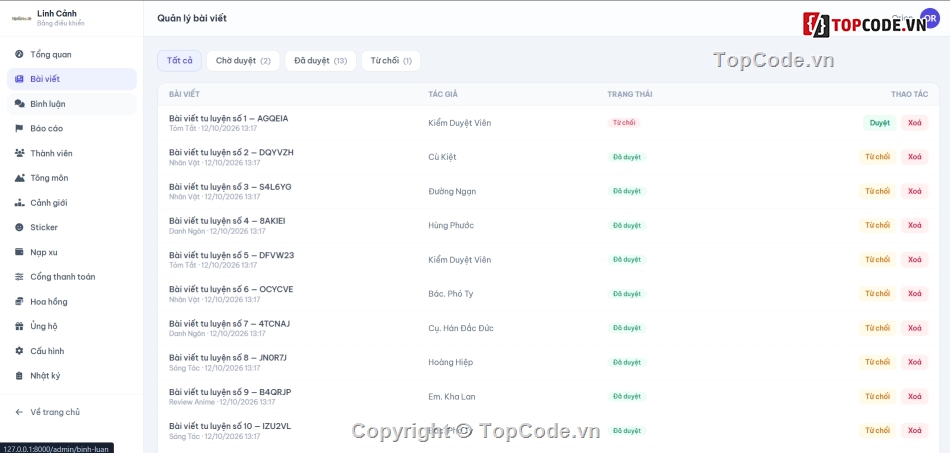Image resolution: width=950 pixels, height=453 pixels.
Task: Go to Bình luận section
Action: pos(71,104)
